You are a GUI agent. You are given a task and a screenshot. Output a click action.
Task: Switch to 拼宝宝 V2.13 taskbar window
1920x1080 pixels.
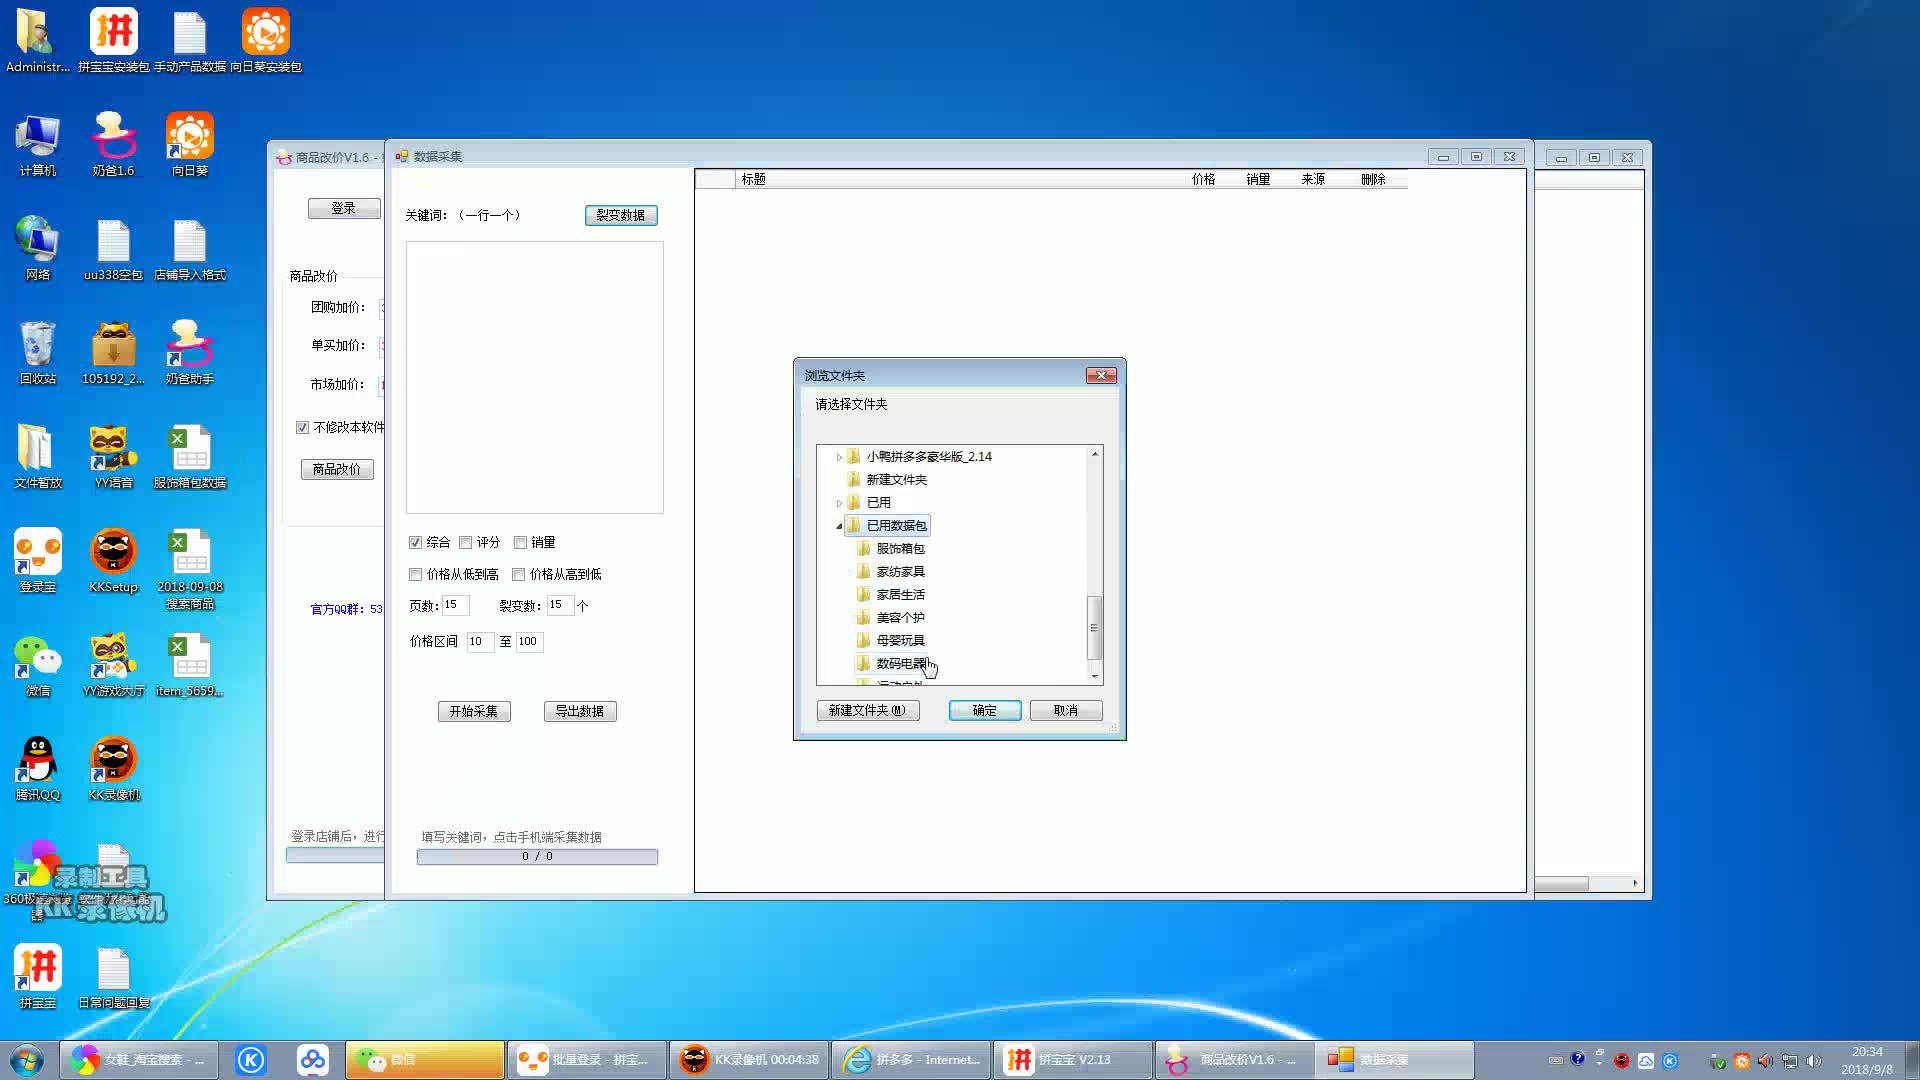[x=1073, y=1060]
